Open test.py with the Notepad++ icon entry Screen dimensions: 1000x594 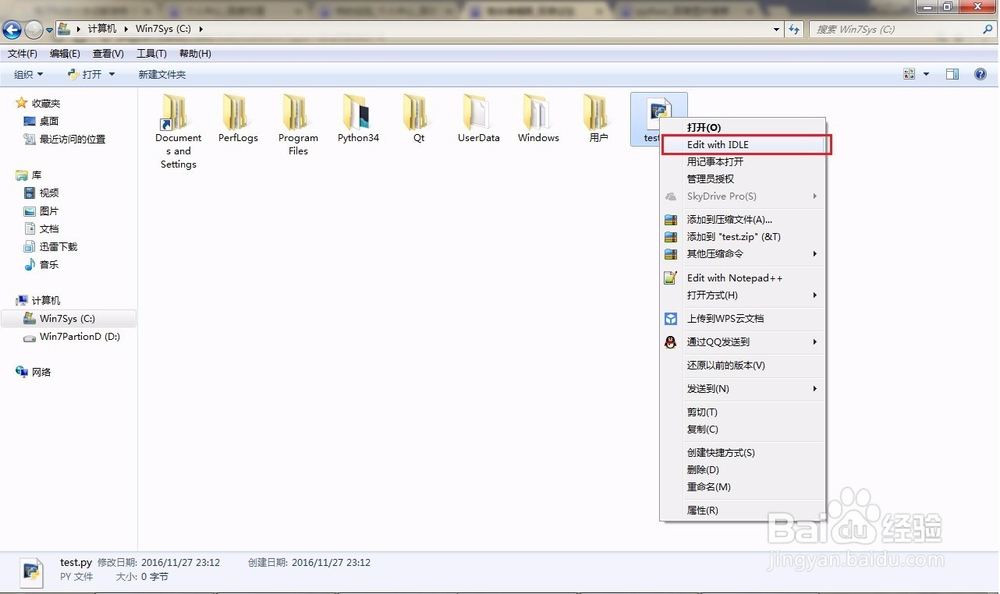click(x=672, y=277)
